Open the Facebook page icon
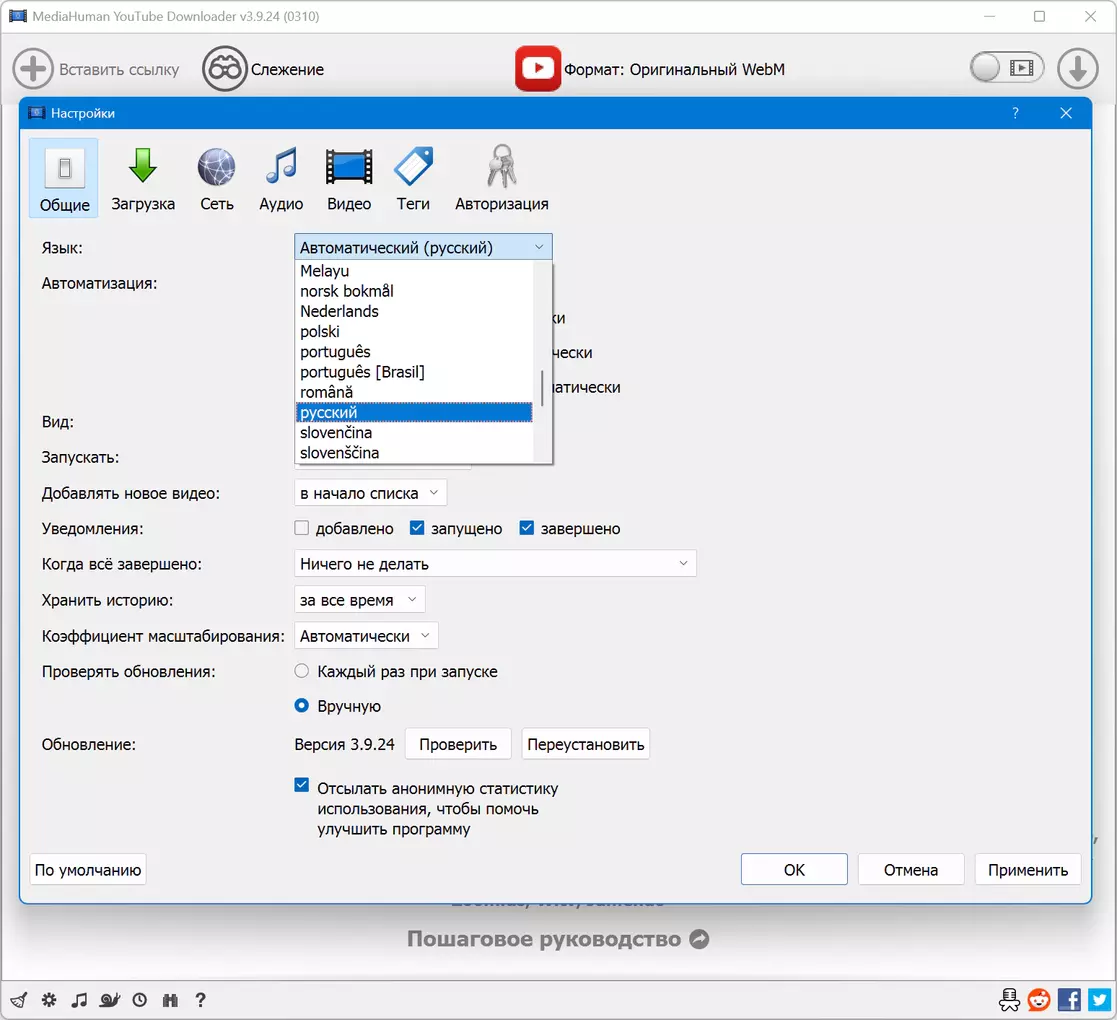The height and width of the screenshot is (1020, 1117). click(1069, 1000)
